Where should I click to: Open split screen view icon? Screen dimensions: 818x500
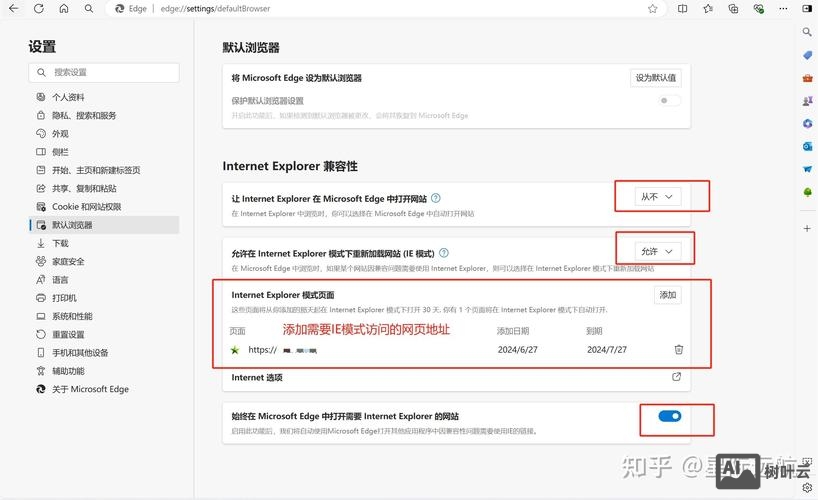[683, 9]
